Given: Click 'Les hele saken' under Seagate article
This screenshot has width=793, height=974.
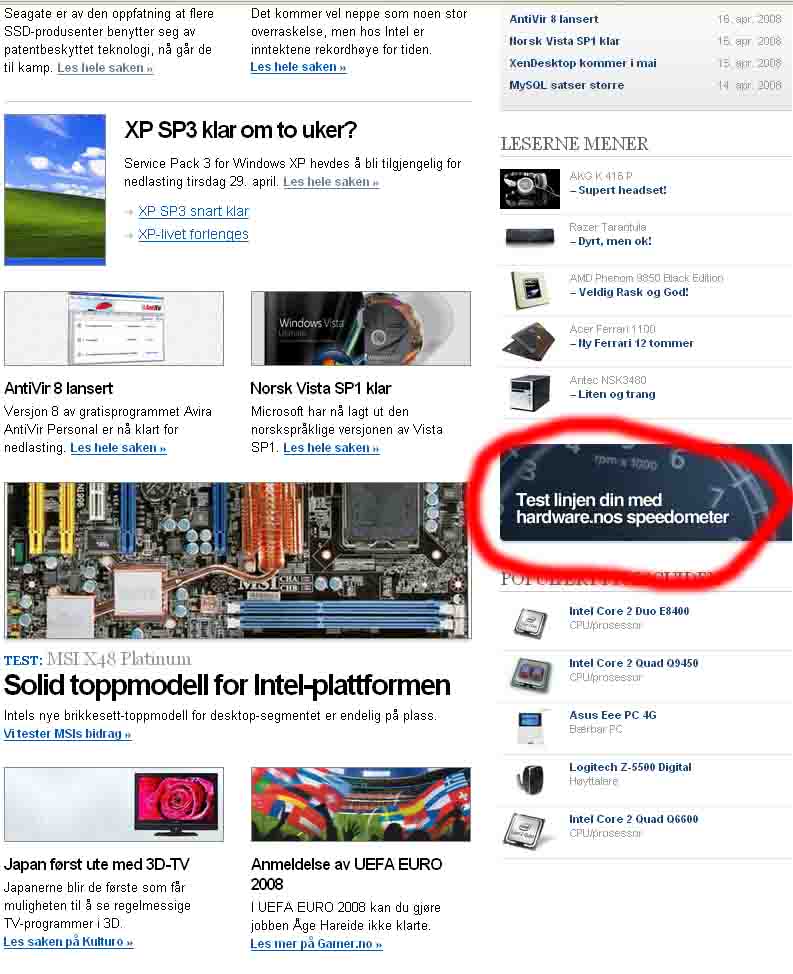Looking at the screenshot, I should pyautogui.click(x=105, y=68).
